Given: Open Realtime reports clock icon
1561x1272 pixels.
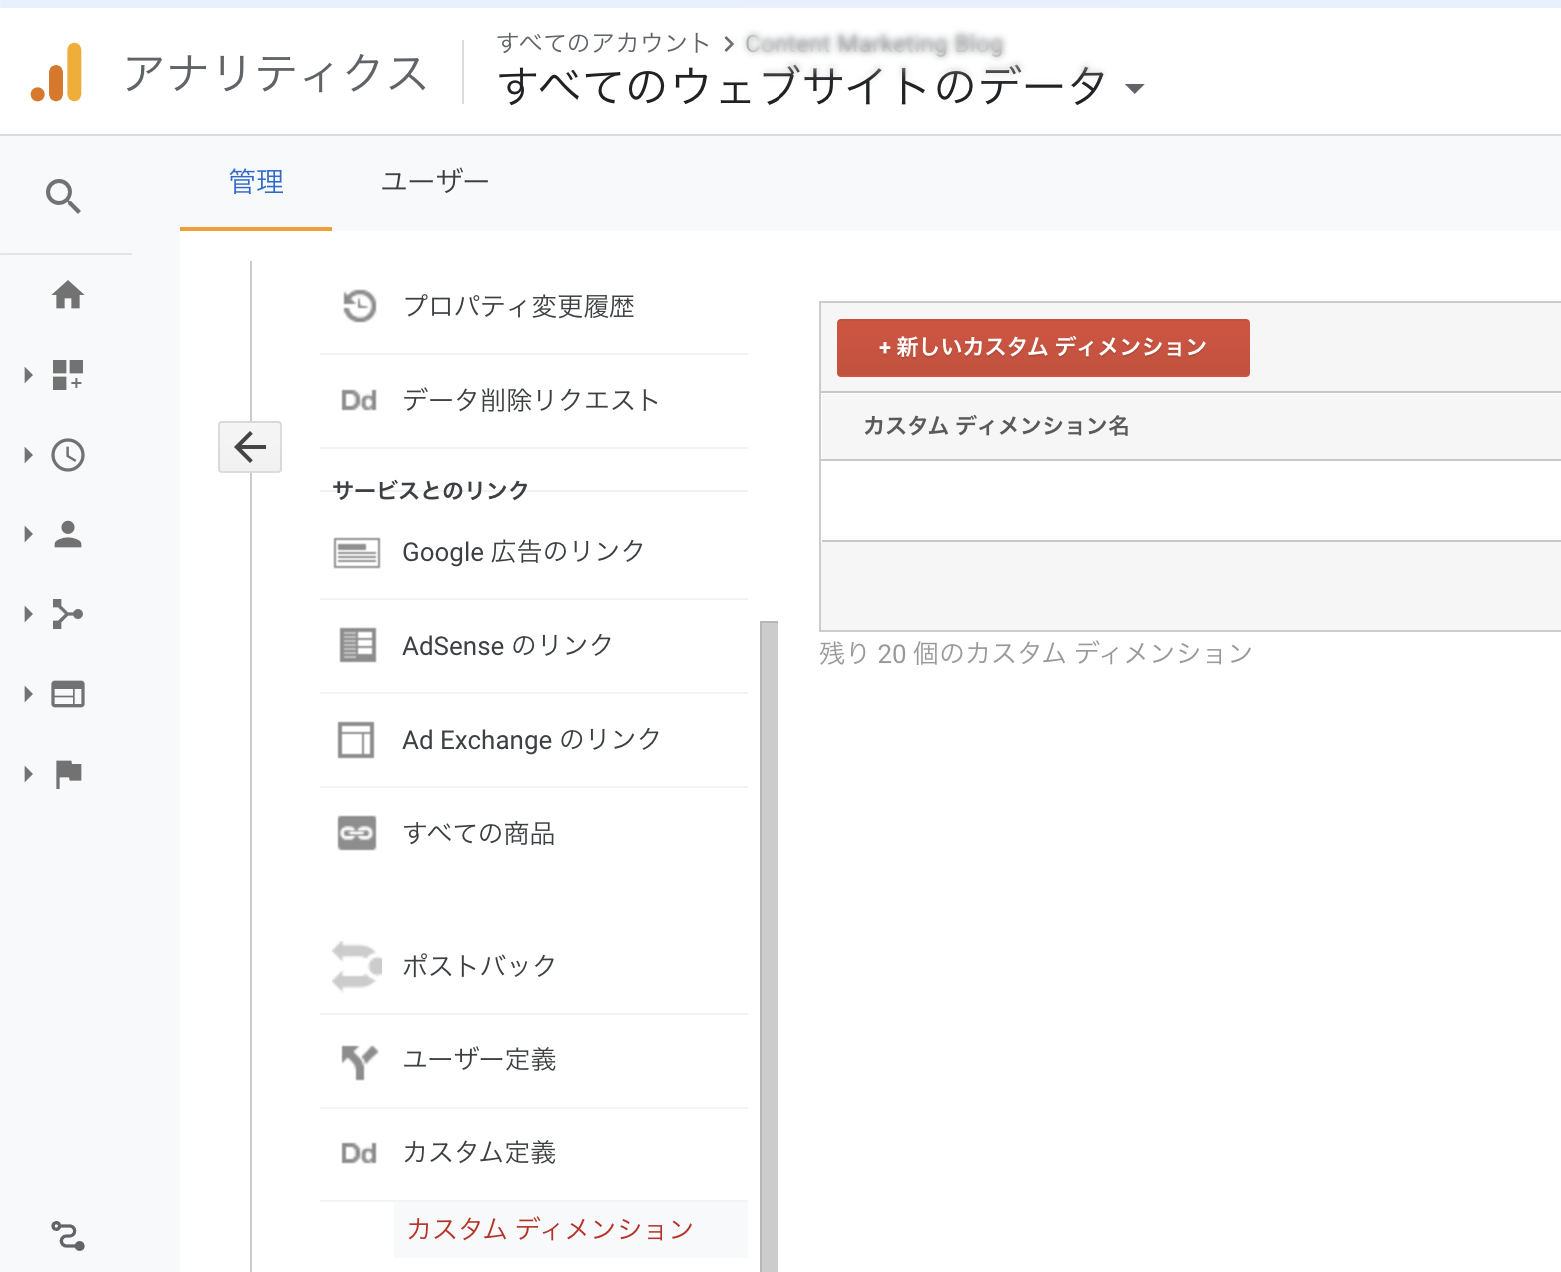Looking at the screenshot, I should (x=68, y=455).
